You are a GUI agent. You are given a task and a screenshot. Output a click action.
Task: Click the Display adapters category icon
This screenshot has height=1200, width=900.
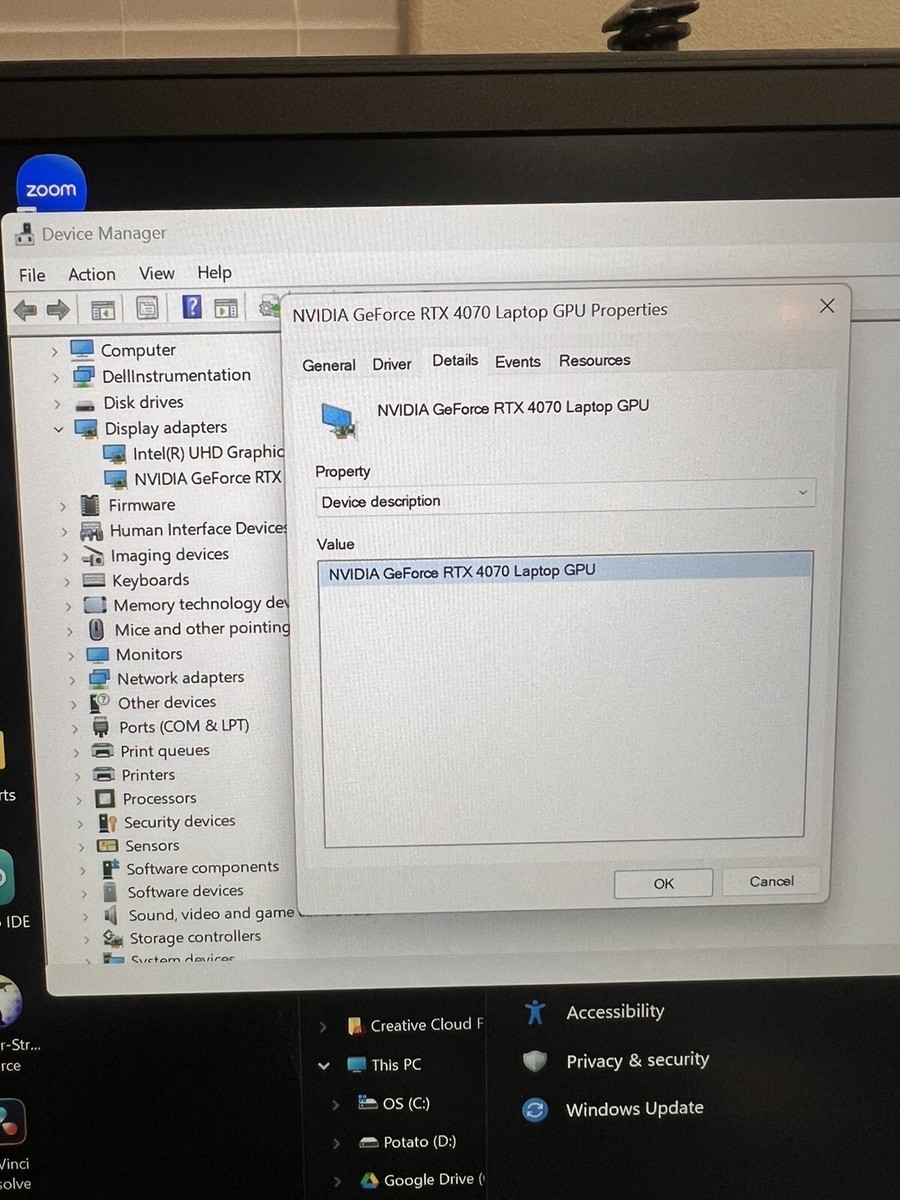tap(87, 429)
